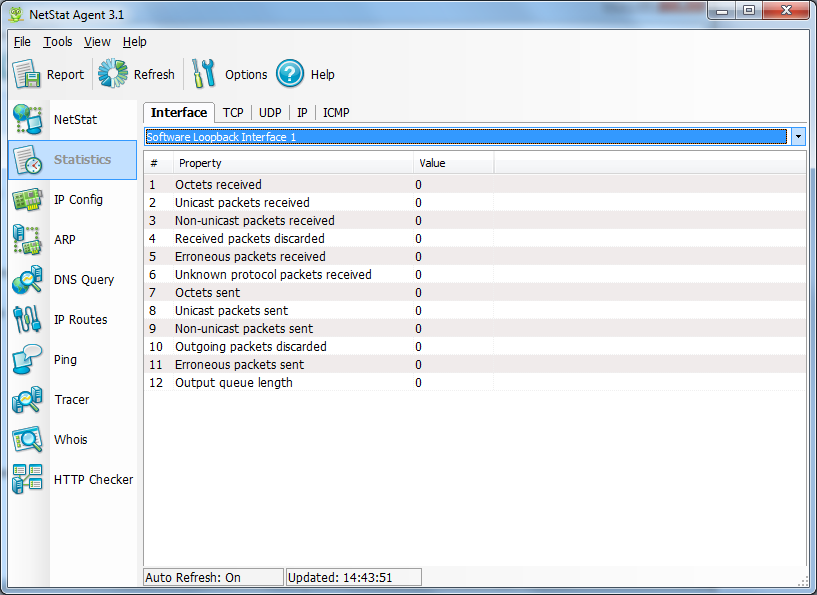The width and height of the screenshot is (817, 595).
Task: Click the Options toolbar label
Action: click(246, 75)
